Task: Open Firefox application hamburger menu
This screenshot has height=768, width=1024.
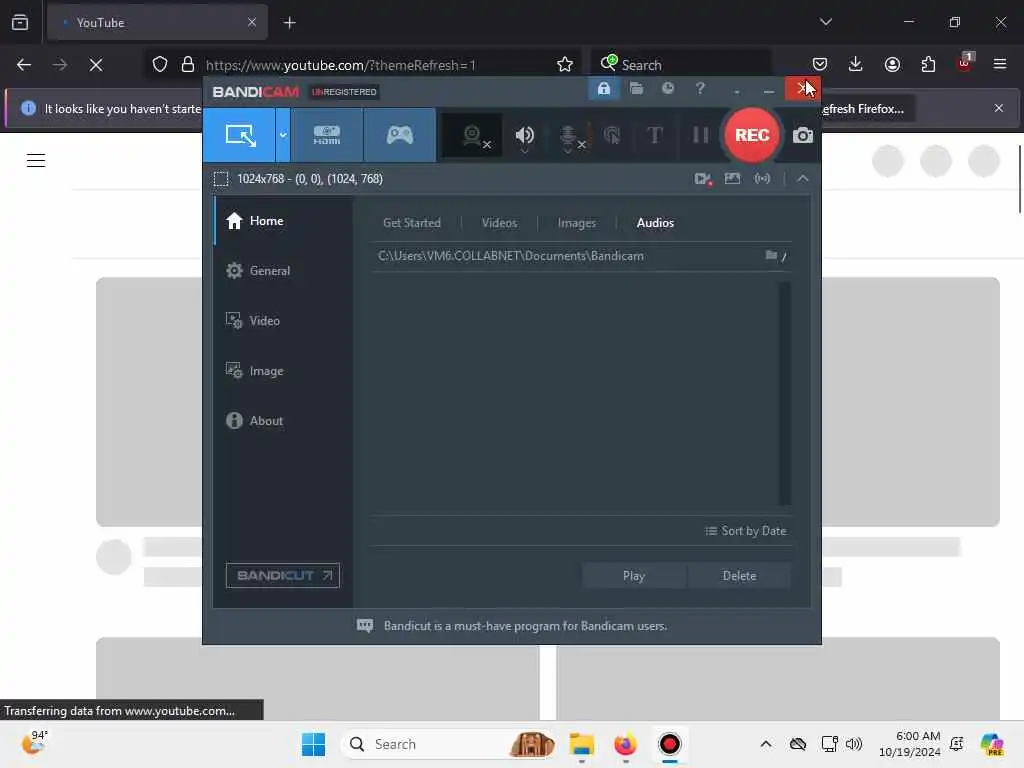Action: pyautogui.click(x=999, y=64)
